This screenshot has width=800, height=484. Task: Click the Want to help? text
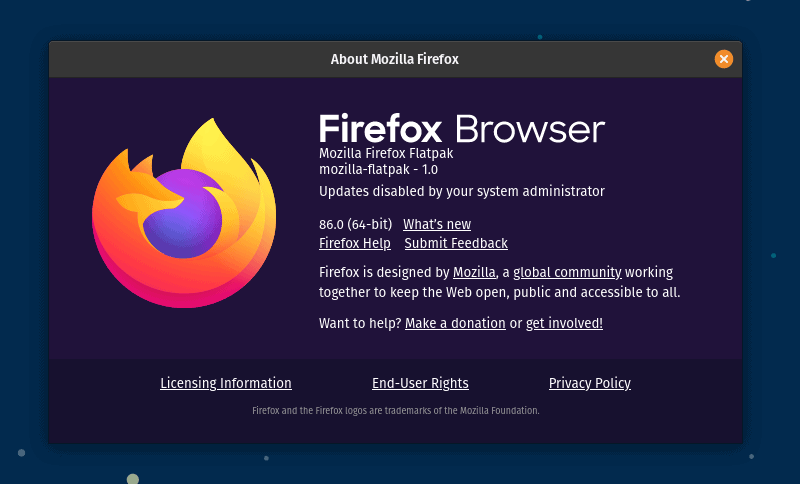[360, 323]
